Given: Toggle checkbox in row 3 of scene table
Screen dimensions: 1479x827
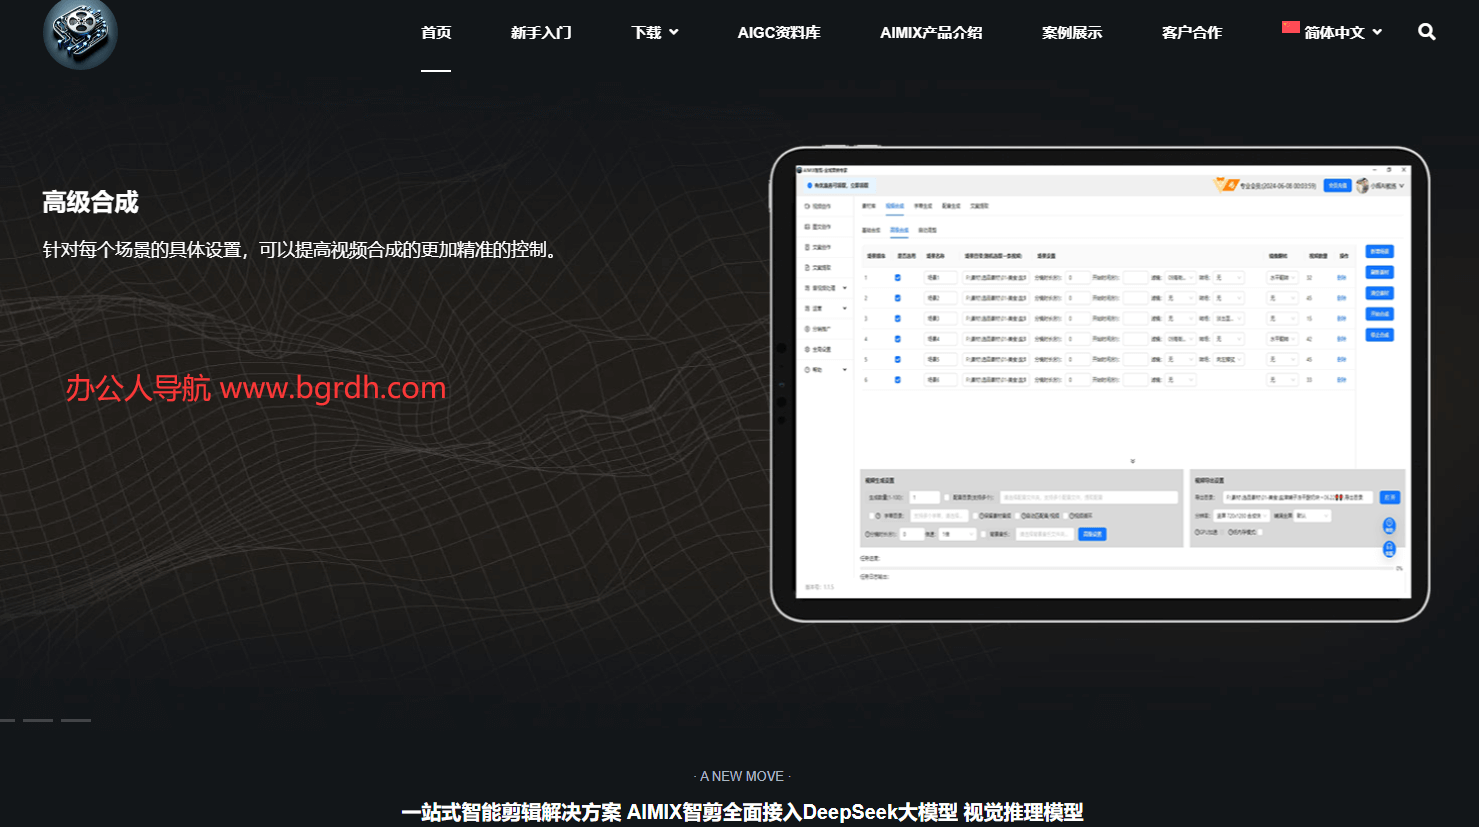Looking at the screenshot, I should point(897,319).
